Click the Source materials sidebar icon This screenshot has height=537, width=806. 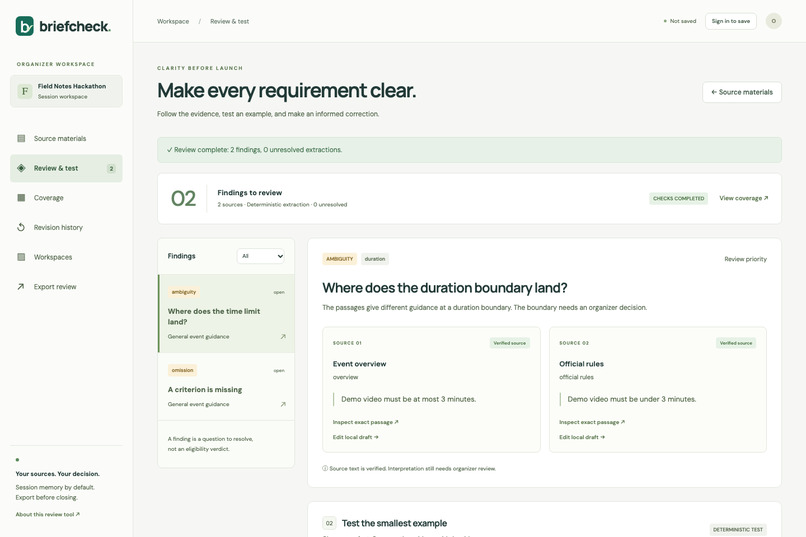coord(21,138)
